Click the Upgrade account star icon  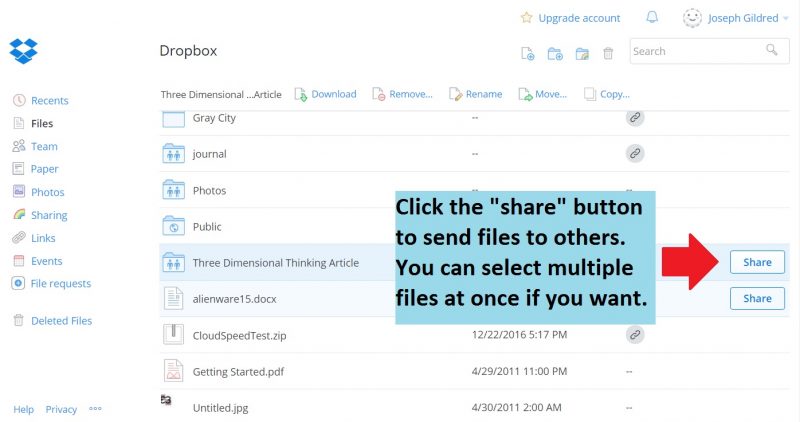pyautogui.click(x=526, y=18)
